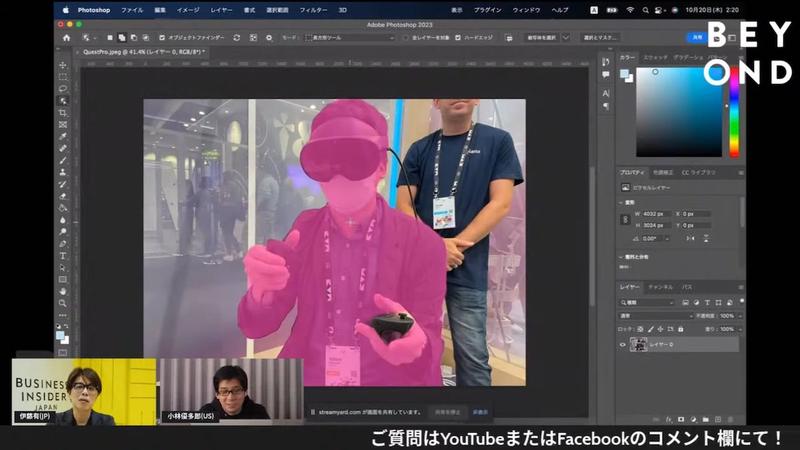Screen dimensions: 800x450
Task: Switch to the CC ライブラリ tab
Action: 698,172
